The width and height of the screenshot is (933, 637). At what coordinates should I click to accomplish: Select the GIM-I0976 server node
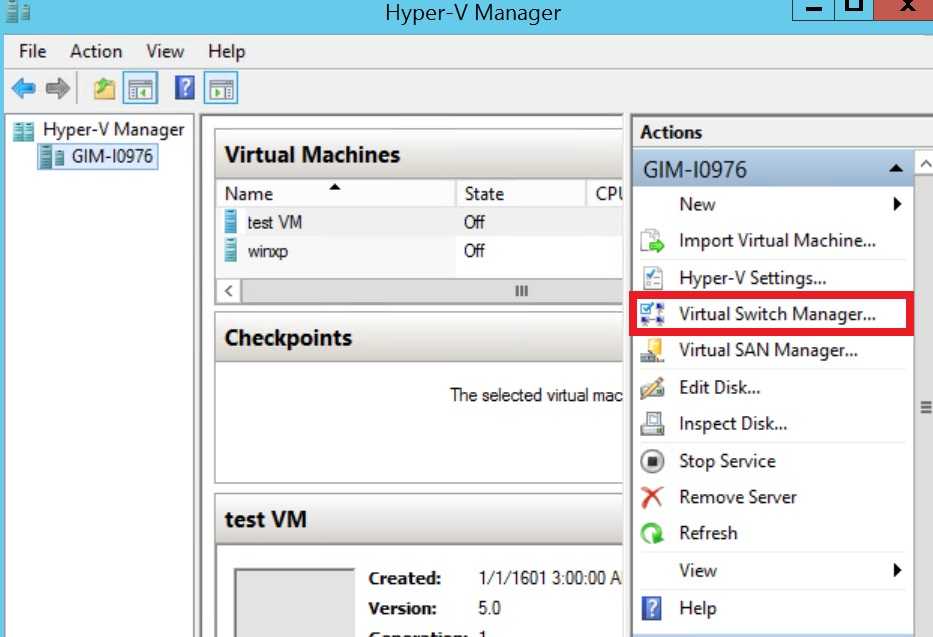tap(113, 156)
